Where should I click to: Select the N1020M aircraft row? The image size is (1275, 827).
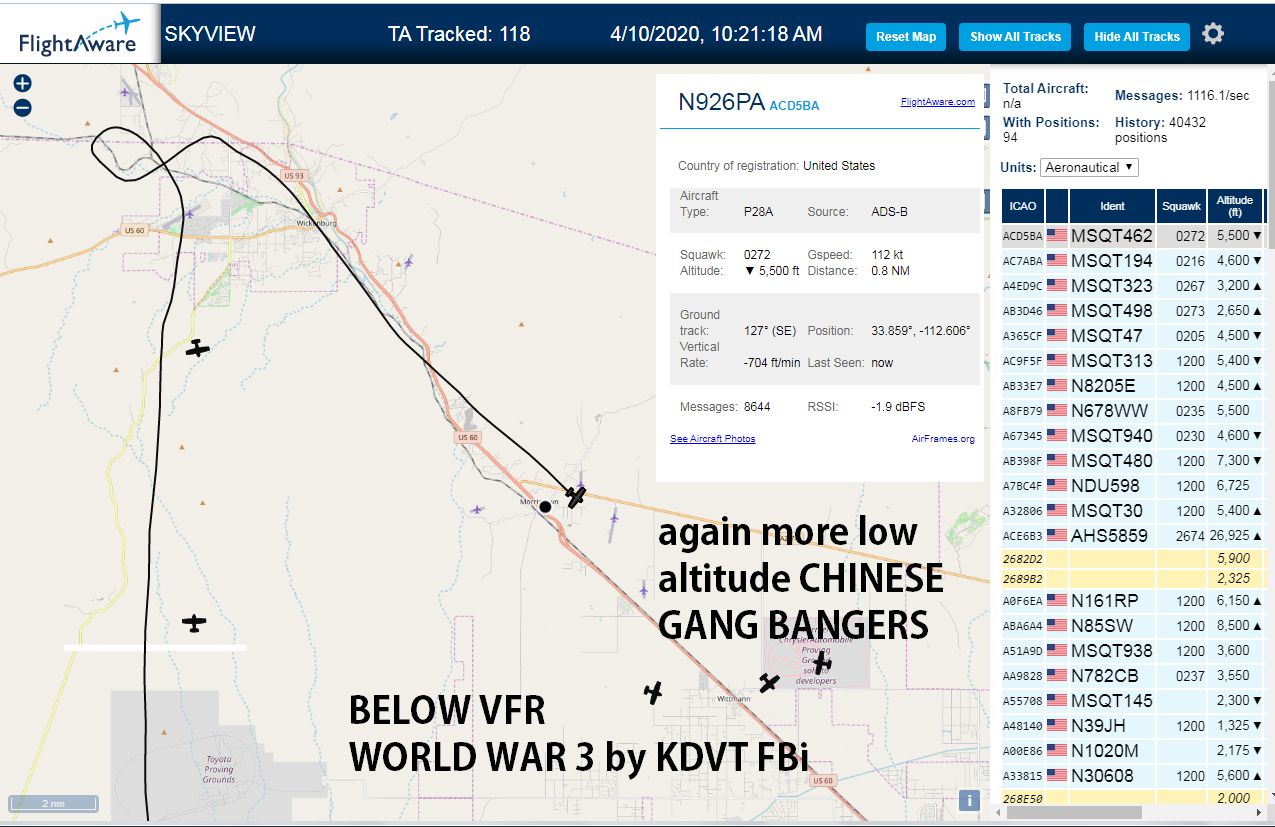point(1134,751)
